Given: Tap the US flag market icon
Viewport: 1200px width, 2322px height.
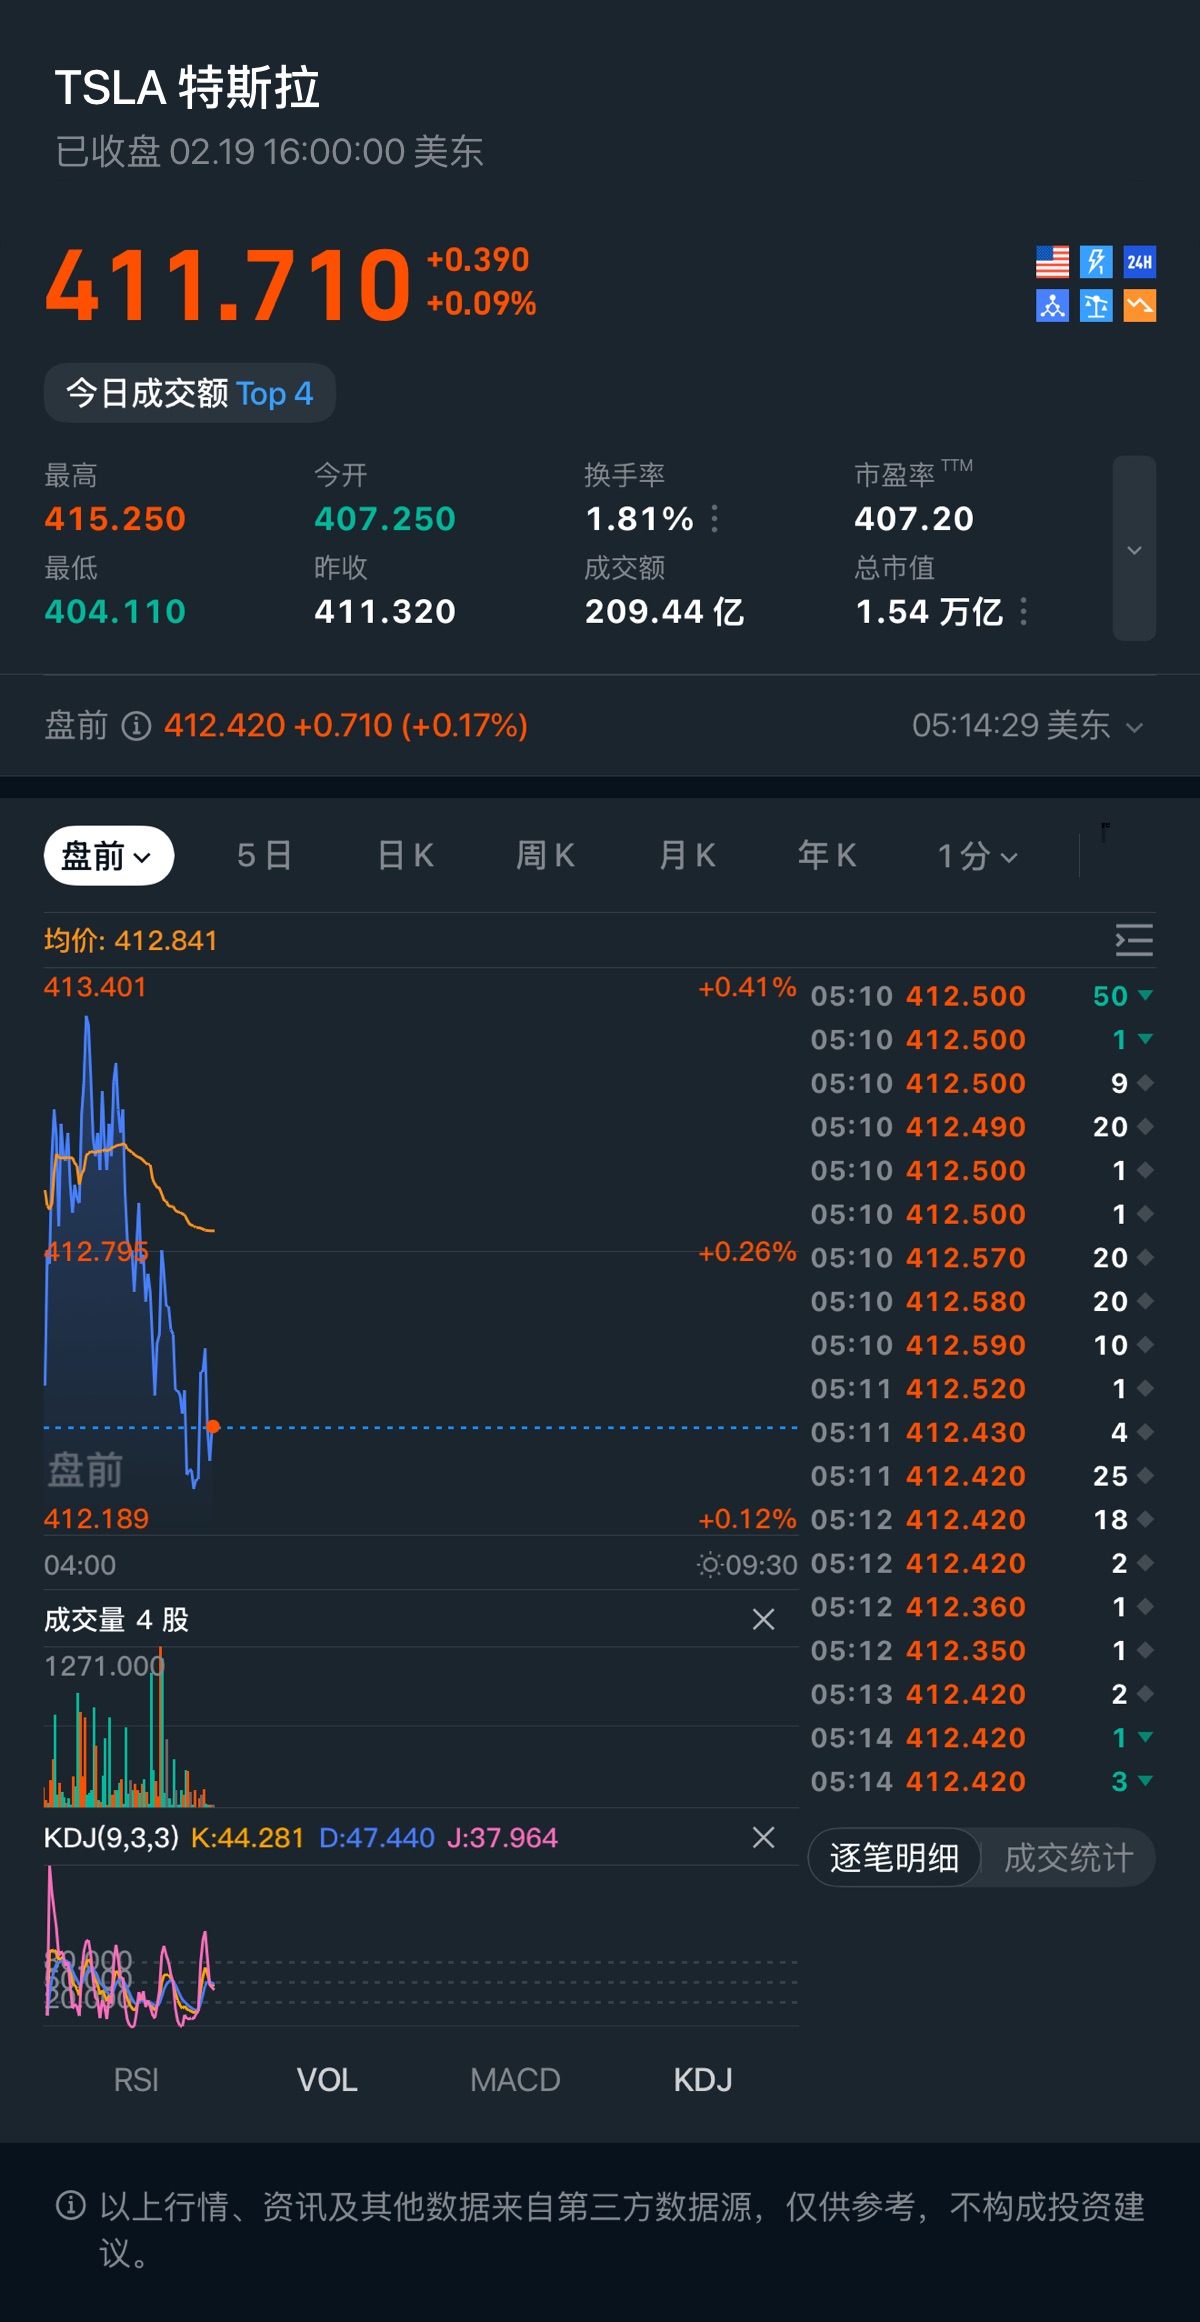Looking at the screenshot, I should (1052, 262).
